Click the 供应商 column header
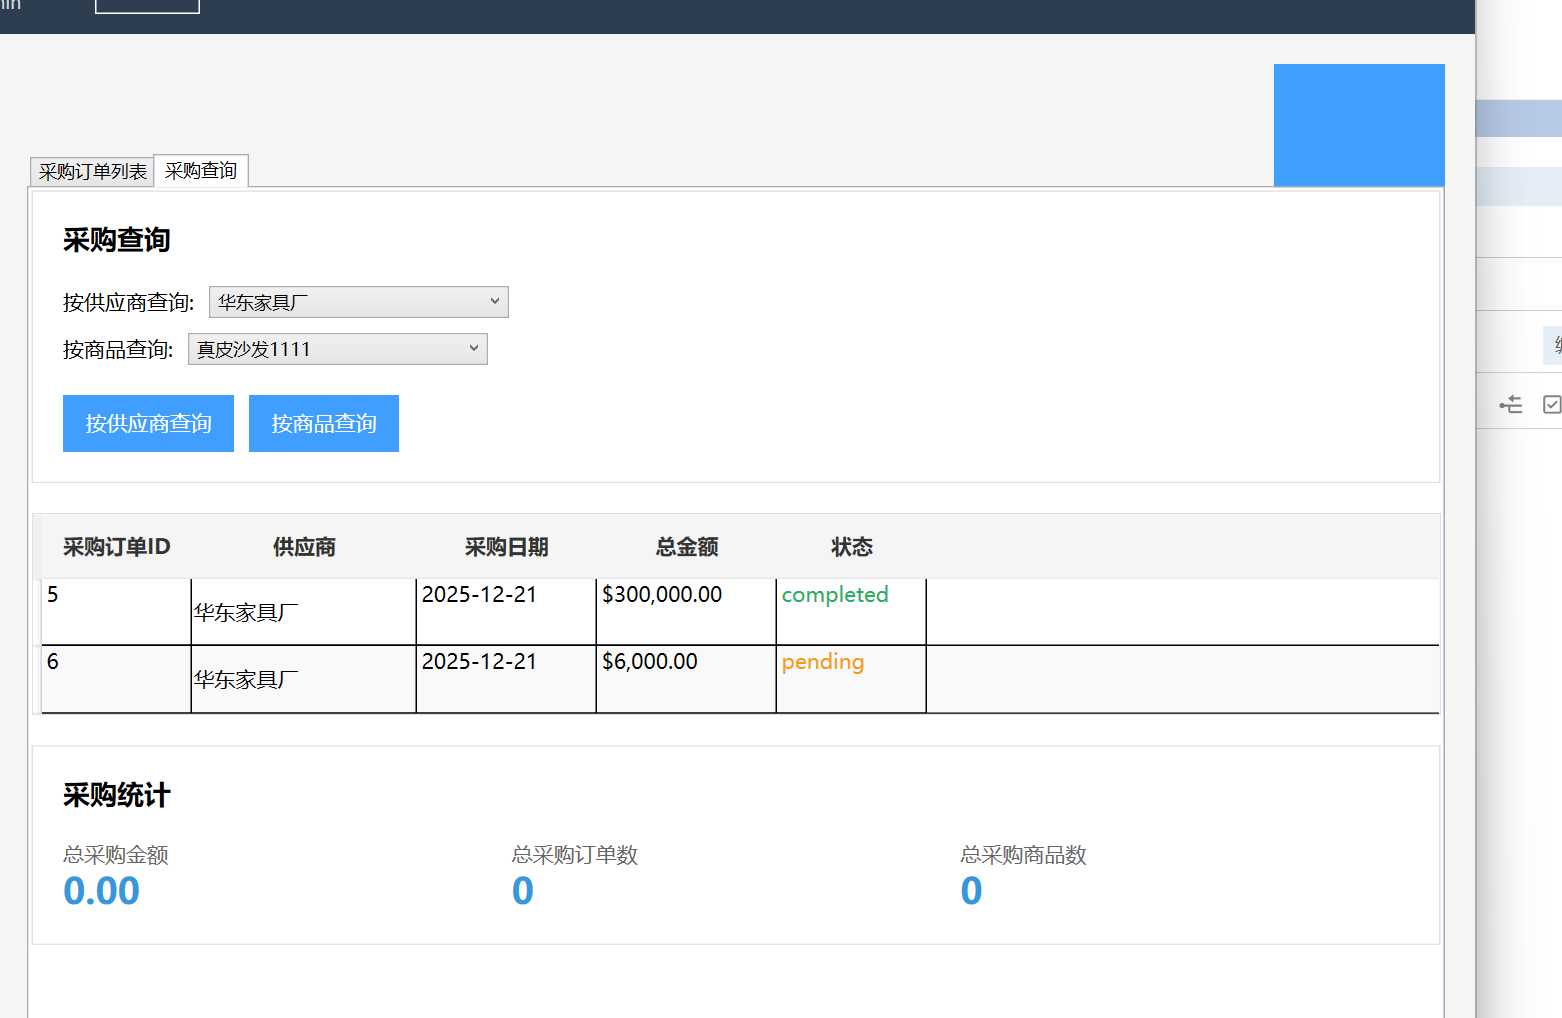This screenshot has width=1562, height=1018. coord(304,547)
